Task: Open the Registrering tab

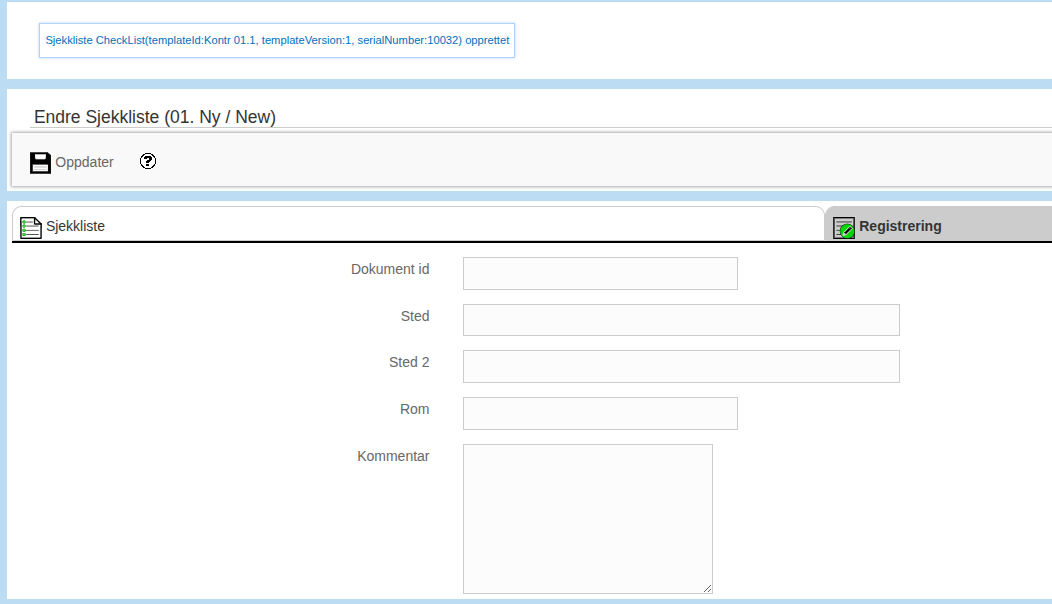Action: click(900, 227)
